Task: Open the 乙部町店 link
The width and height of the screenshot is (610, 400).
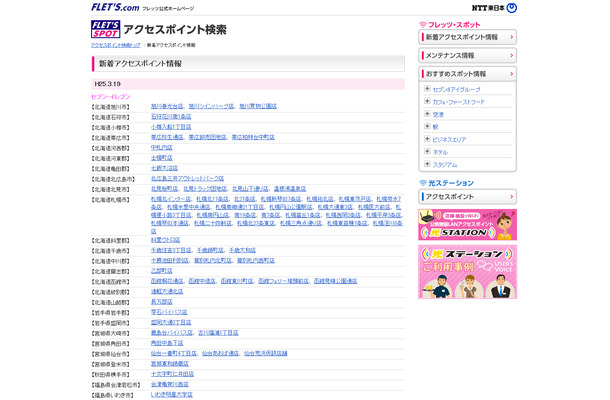Action: pyautogui.click(x=161, y=270)
